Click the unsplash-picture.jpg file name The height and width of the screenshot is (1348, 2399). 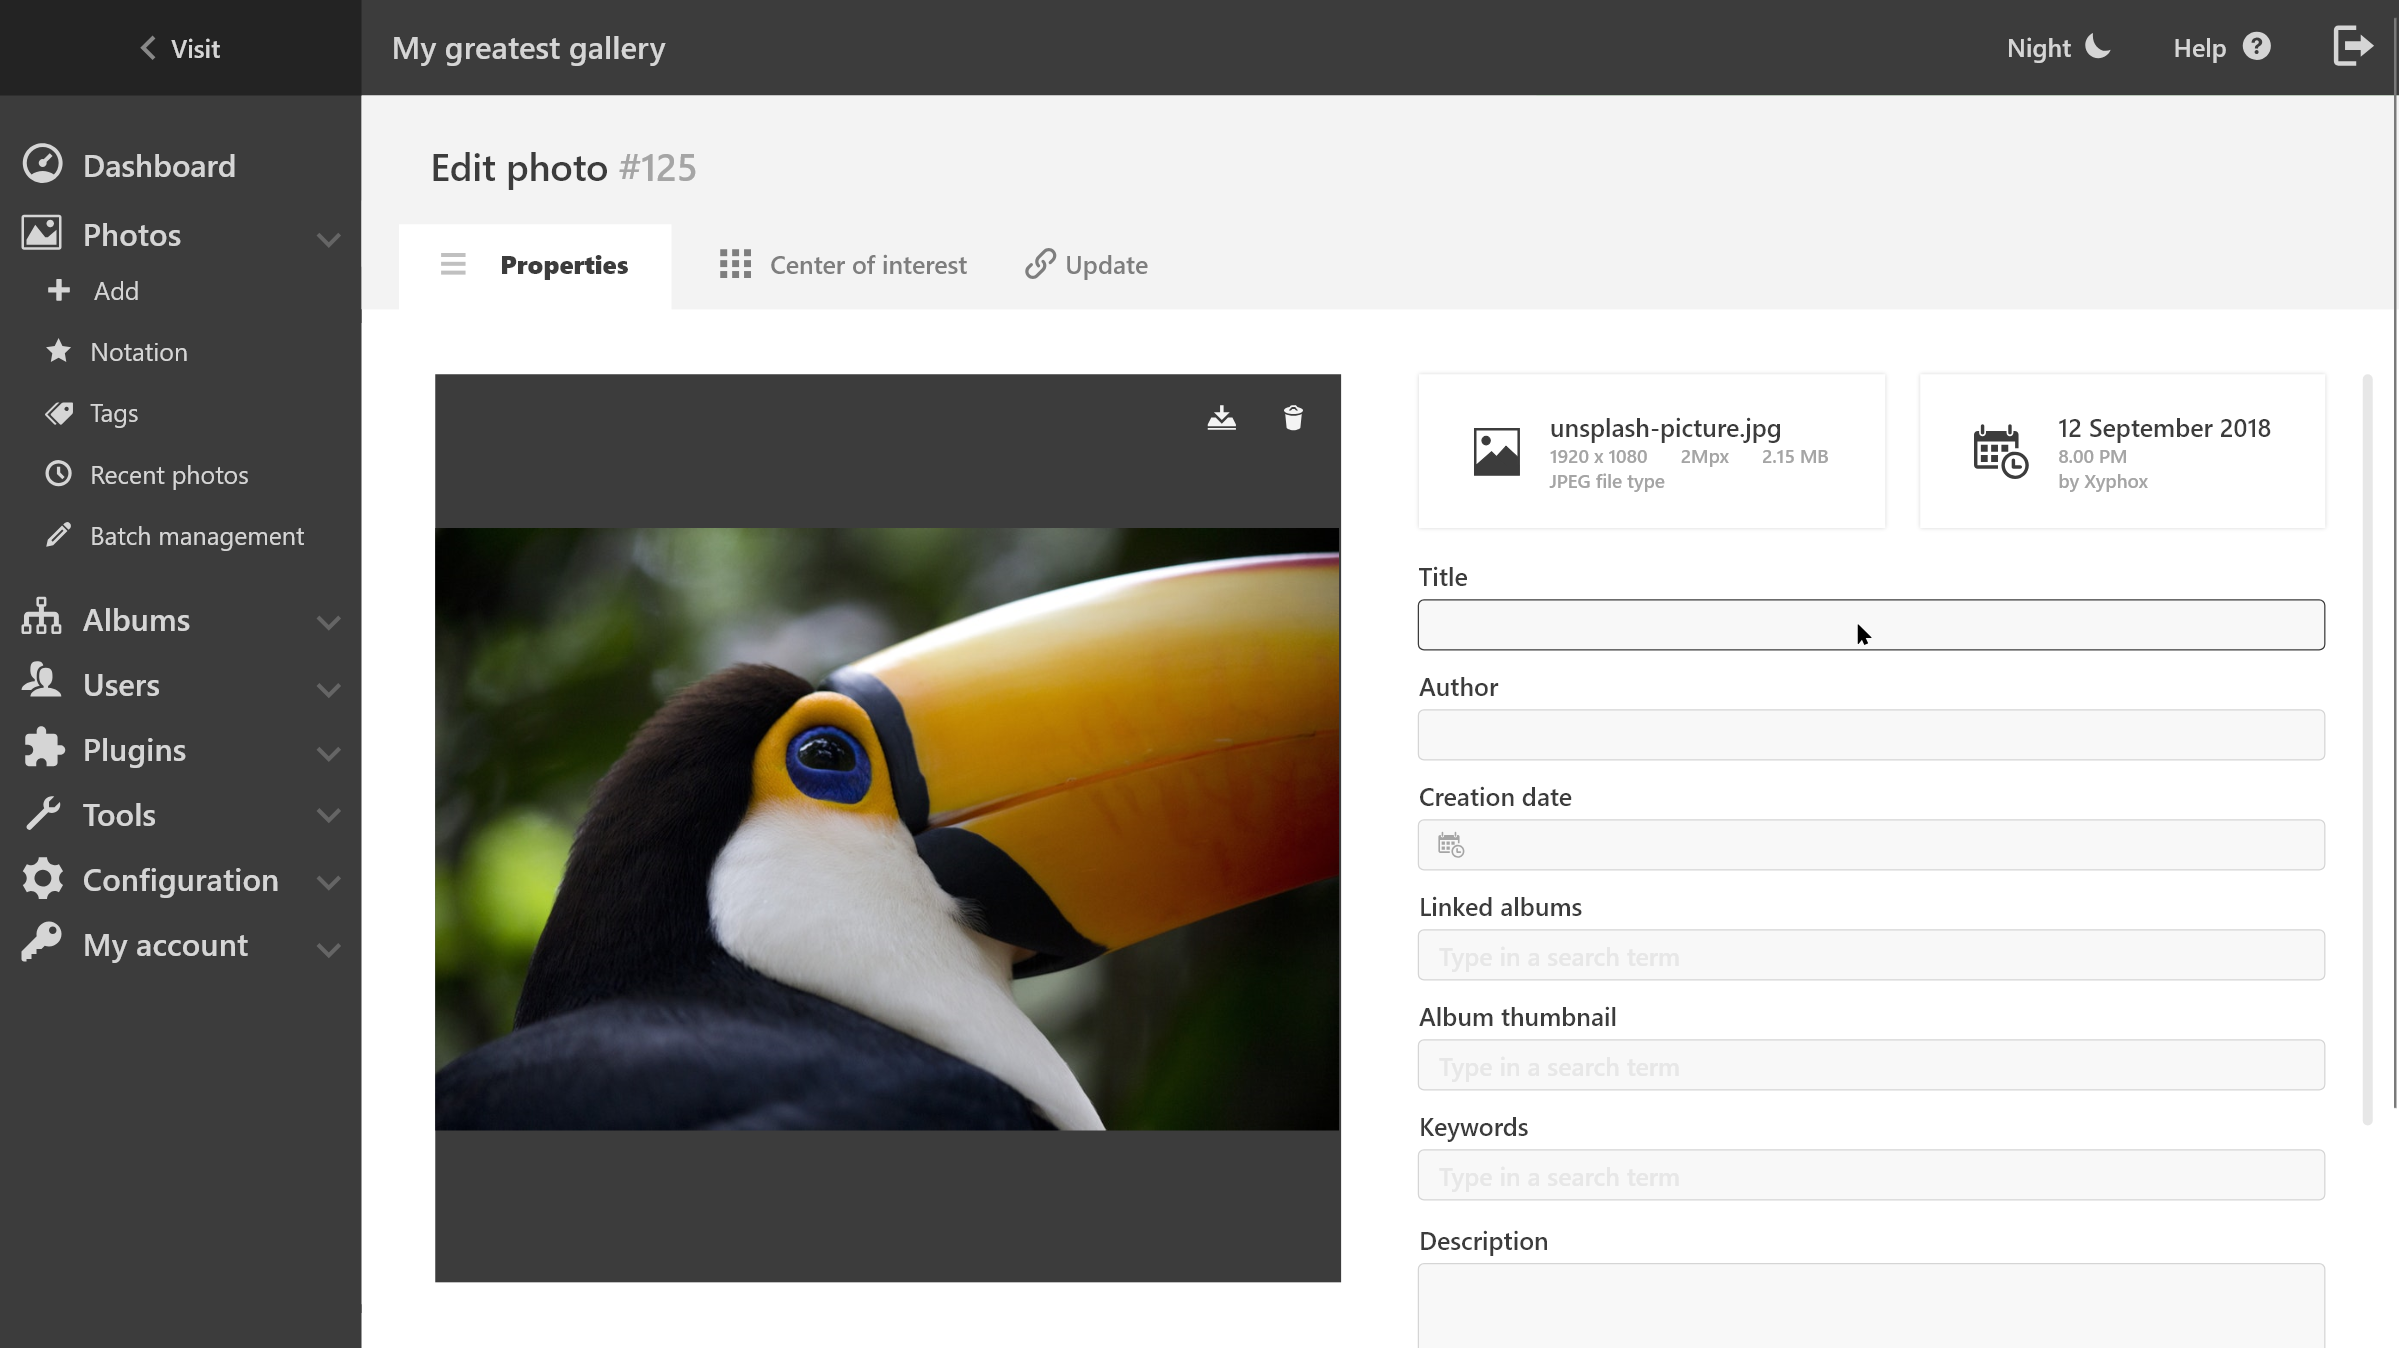[x=1665, y=428]
